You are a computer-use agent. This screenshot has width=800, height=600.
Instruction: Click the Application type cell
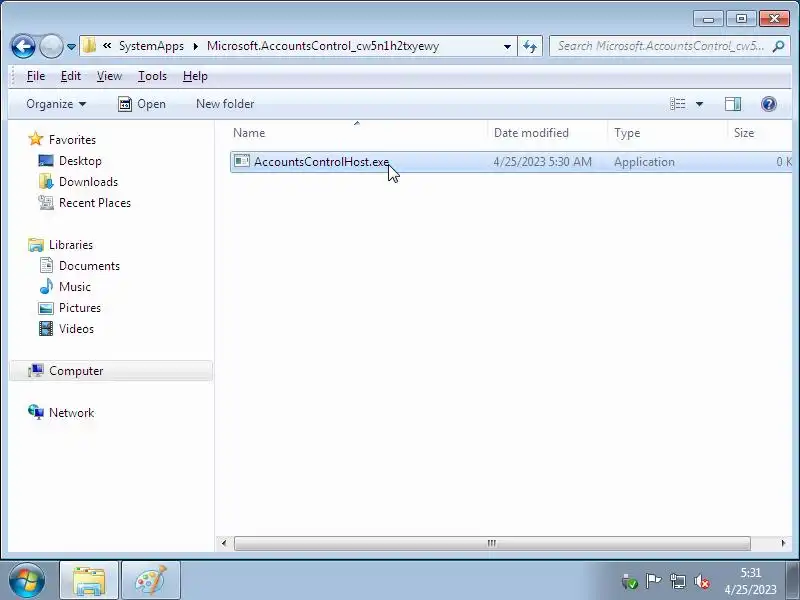tap(644, 162)
